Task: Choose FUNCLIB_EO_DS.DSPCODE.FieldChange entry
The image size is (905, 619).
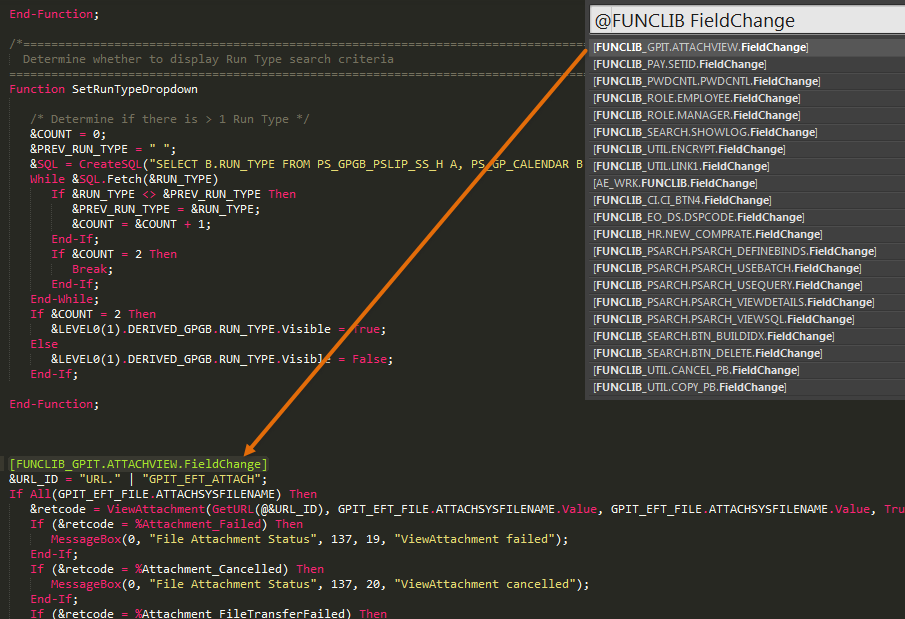Action: click(748, 217)
